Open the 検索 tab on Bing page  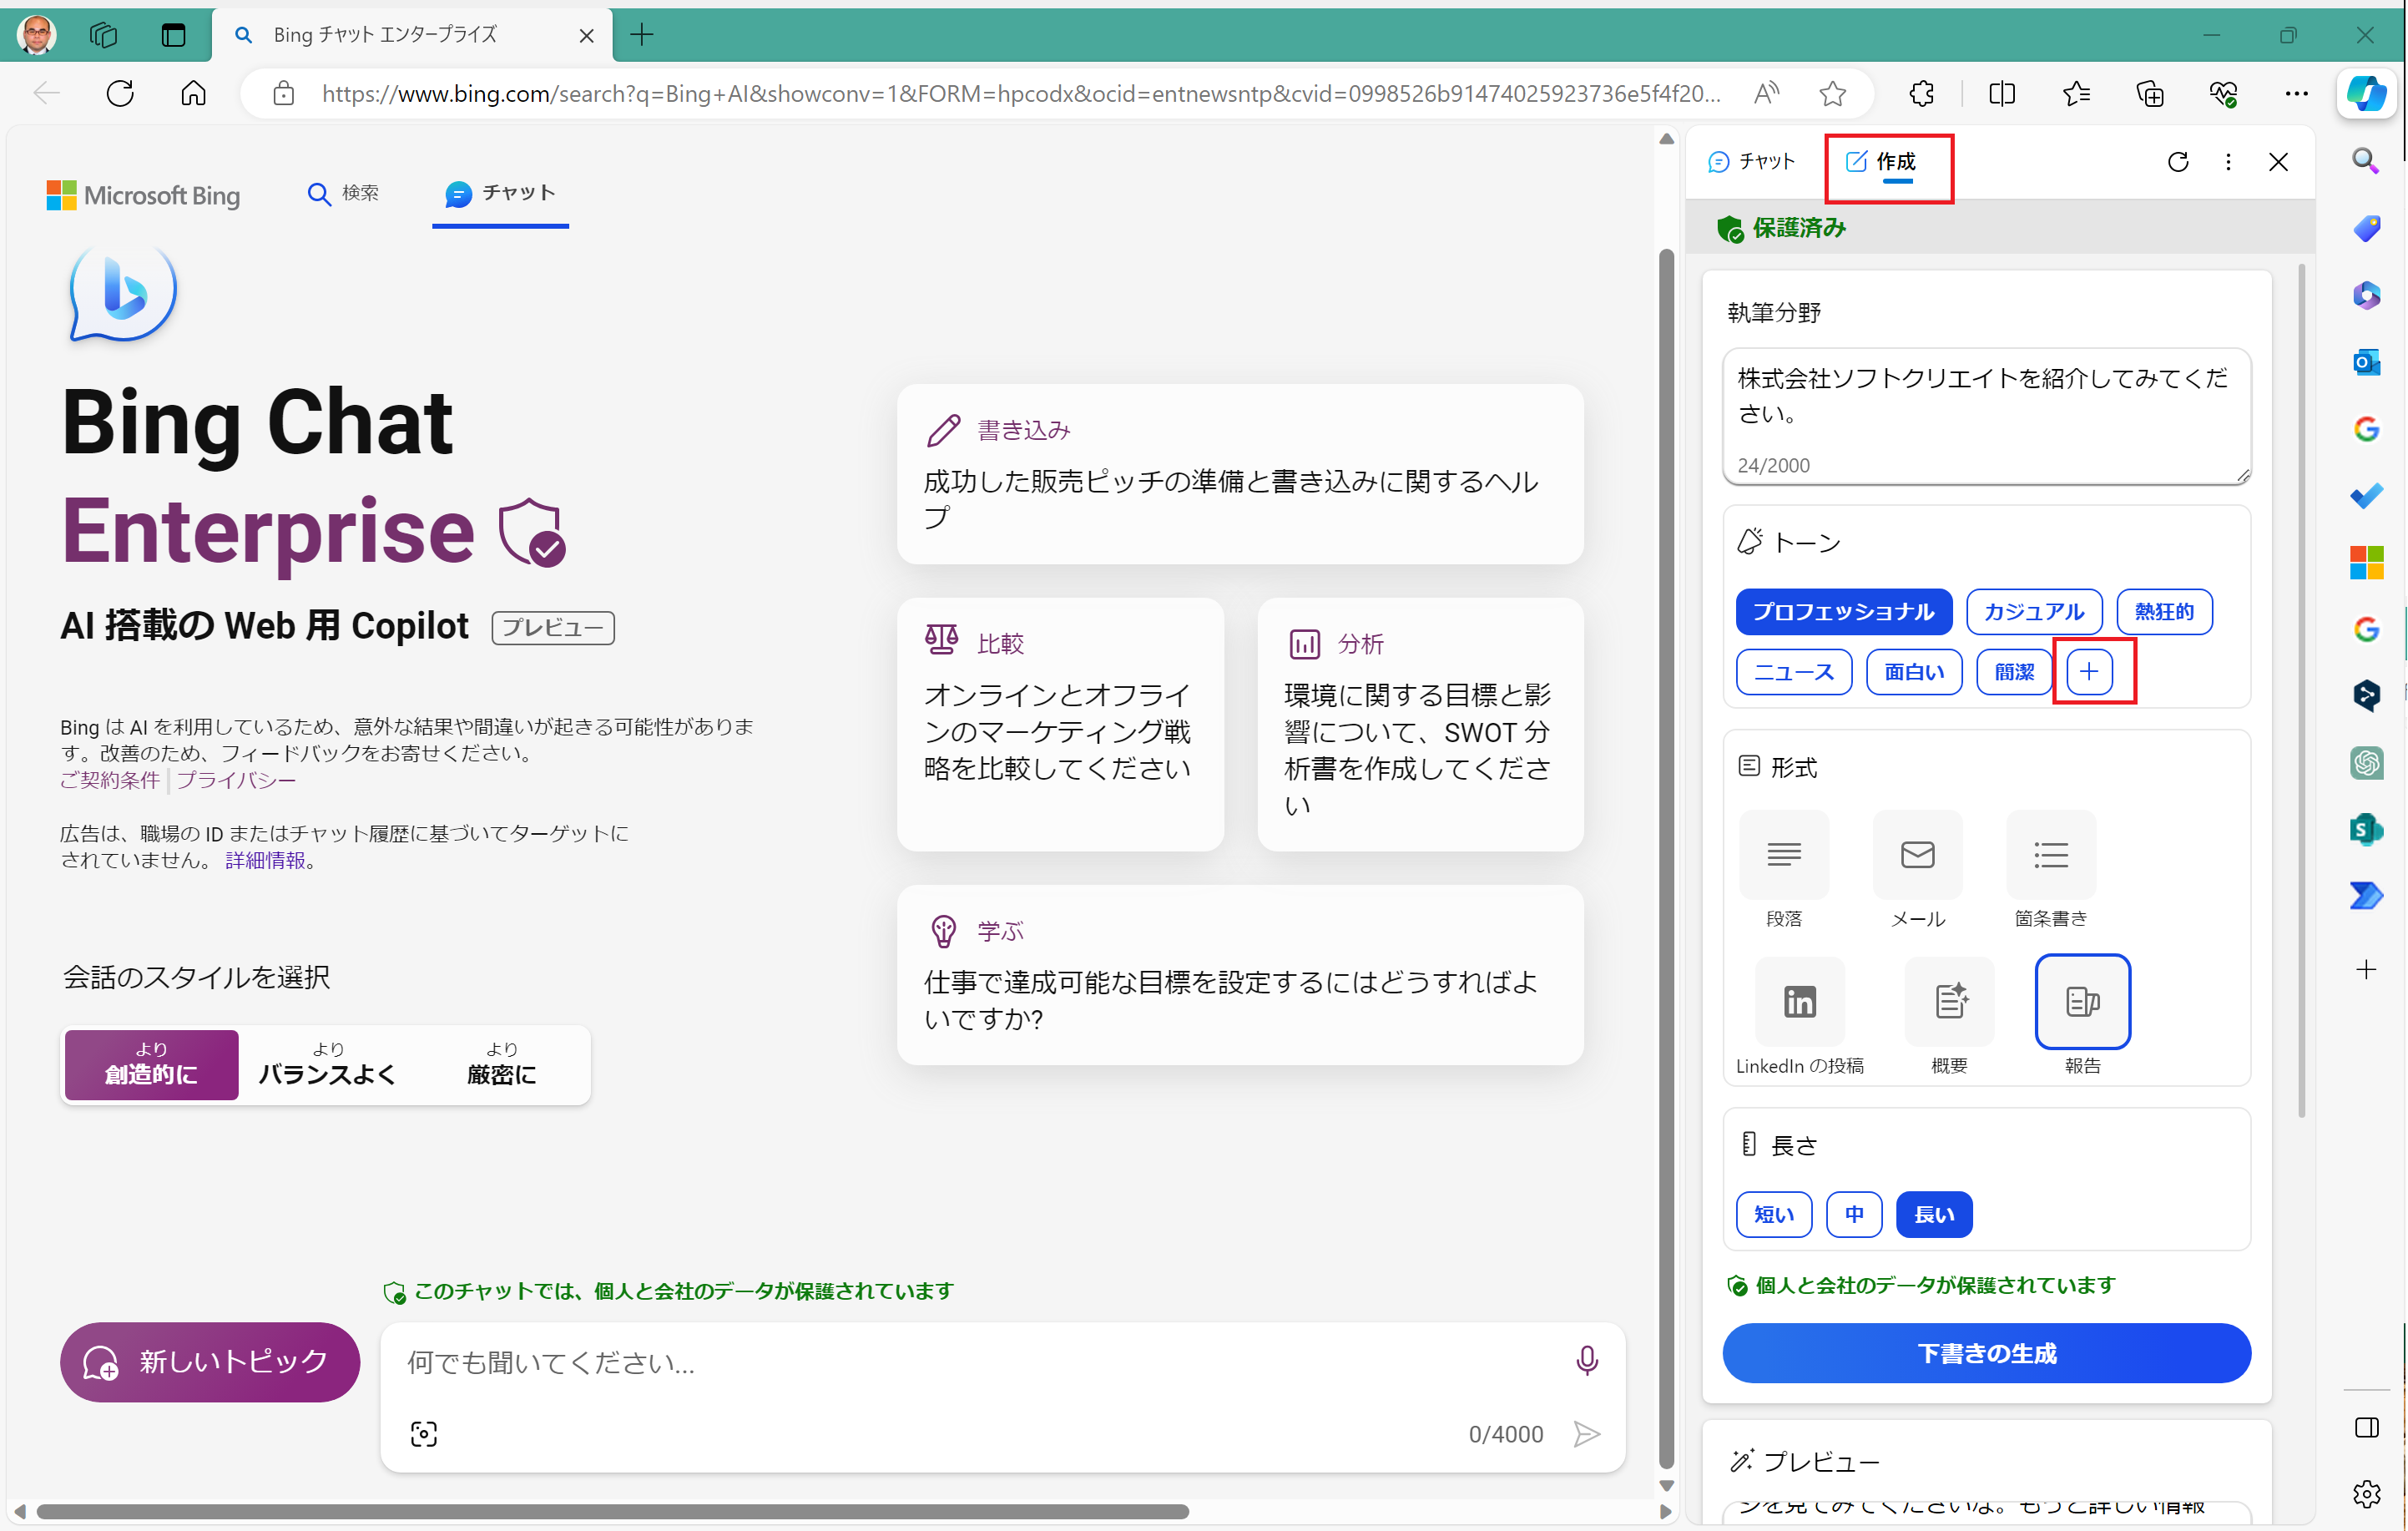coord(343,193)
